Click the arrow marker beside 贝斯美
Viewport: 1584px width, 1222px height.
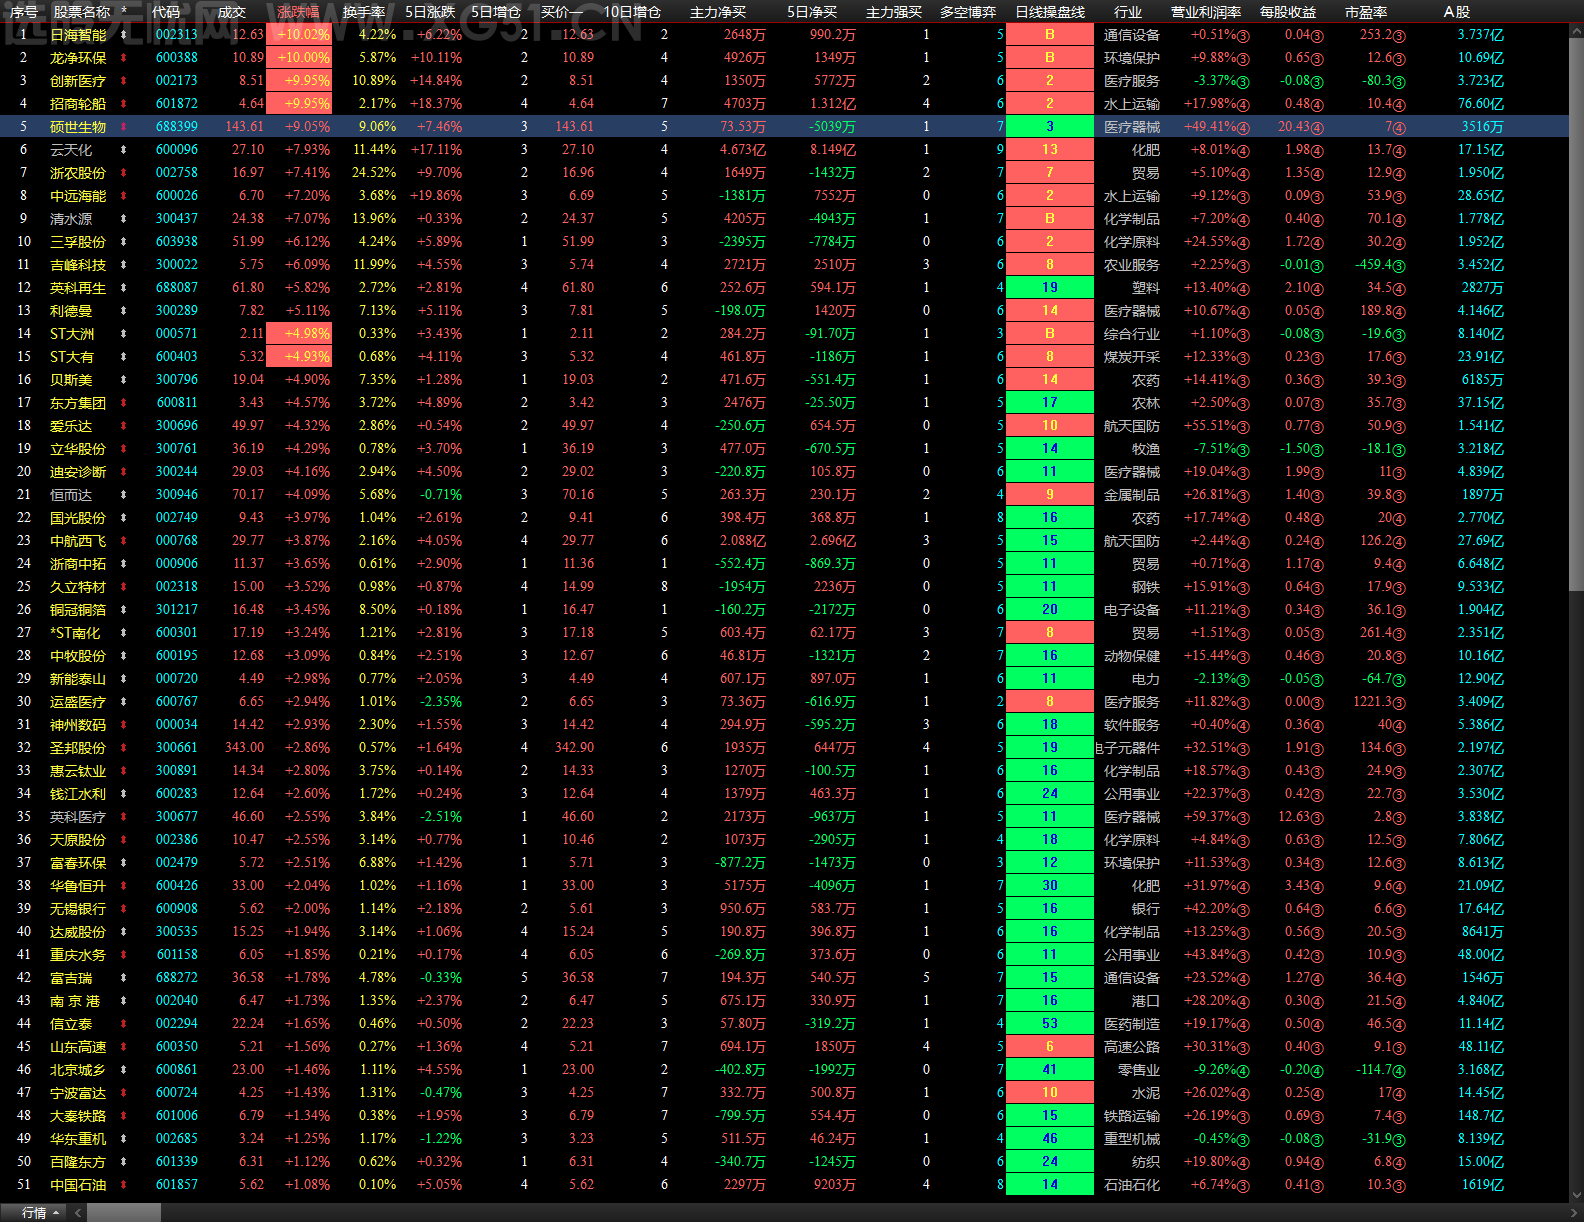click(x=124, y=380)
